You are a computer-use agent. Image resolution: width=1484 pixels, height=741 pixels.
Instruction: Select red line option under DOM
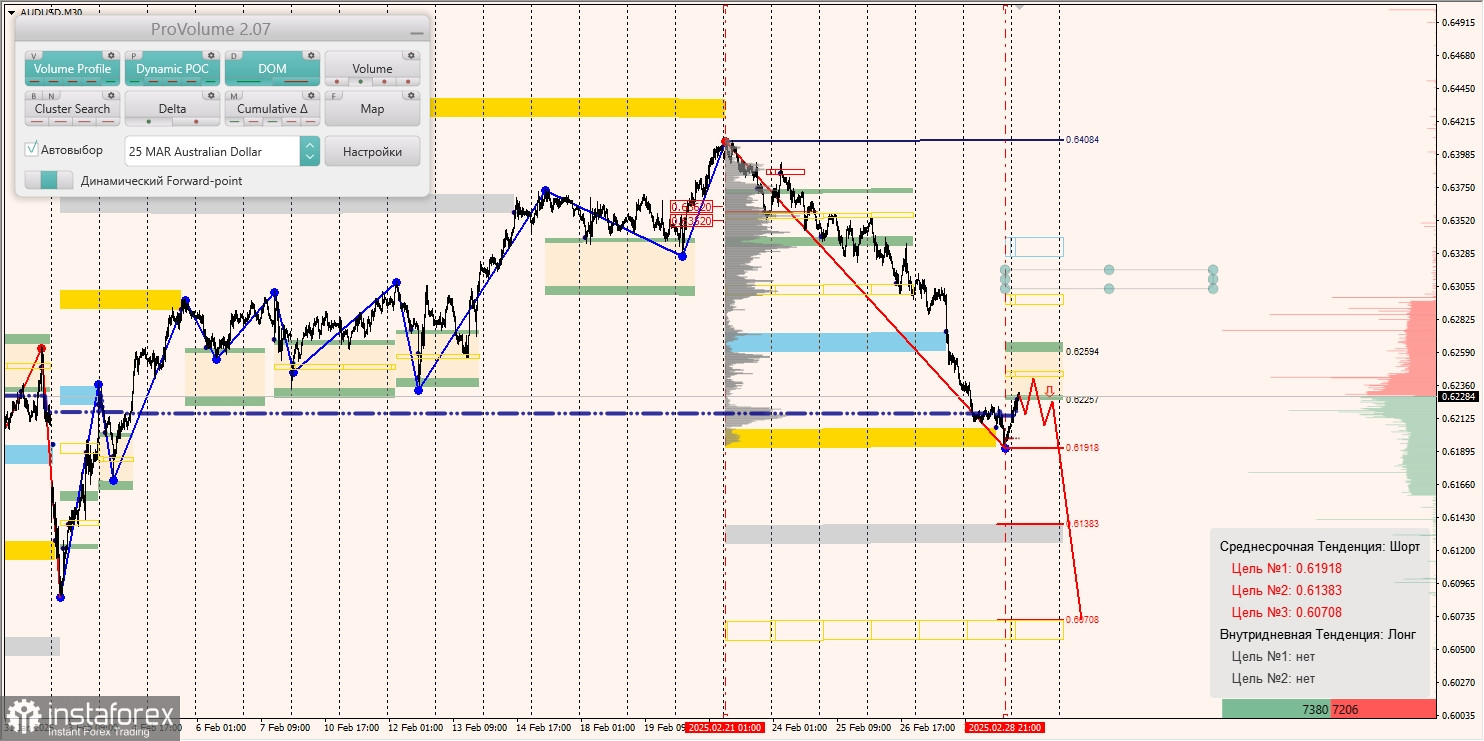(x=296, y=81)
